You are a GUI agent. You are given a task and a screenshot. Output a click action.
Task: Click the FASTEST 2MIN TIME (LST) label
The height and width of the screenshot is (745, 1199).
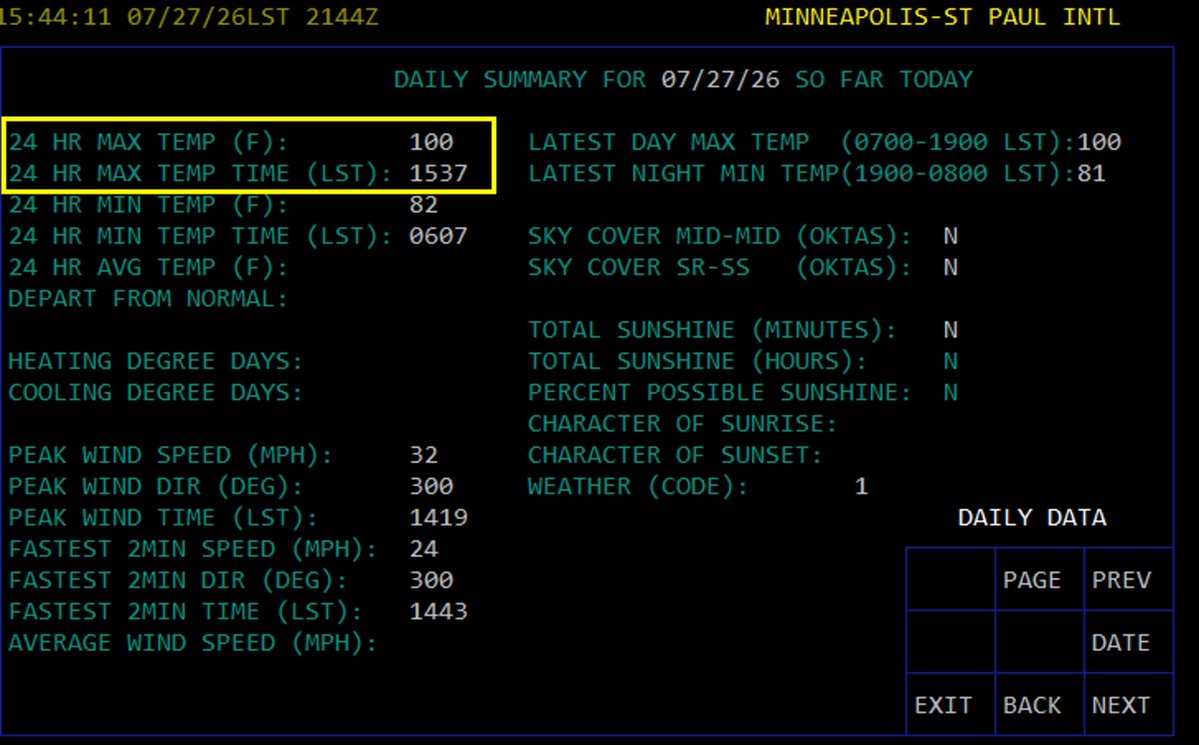(185, 612)
